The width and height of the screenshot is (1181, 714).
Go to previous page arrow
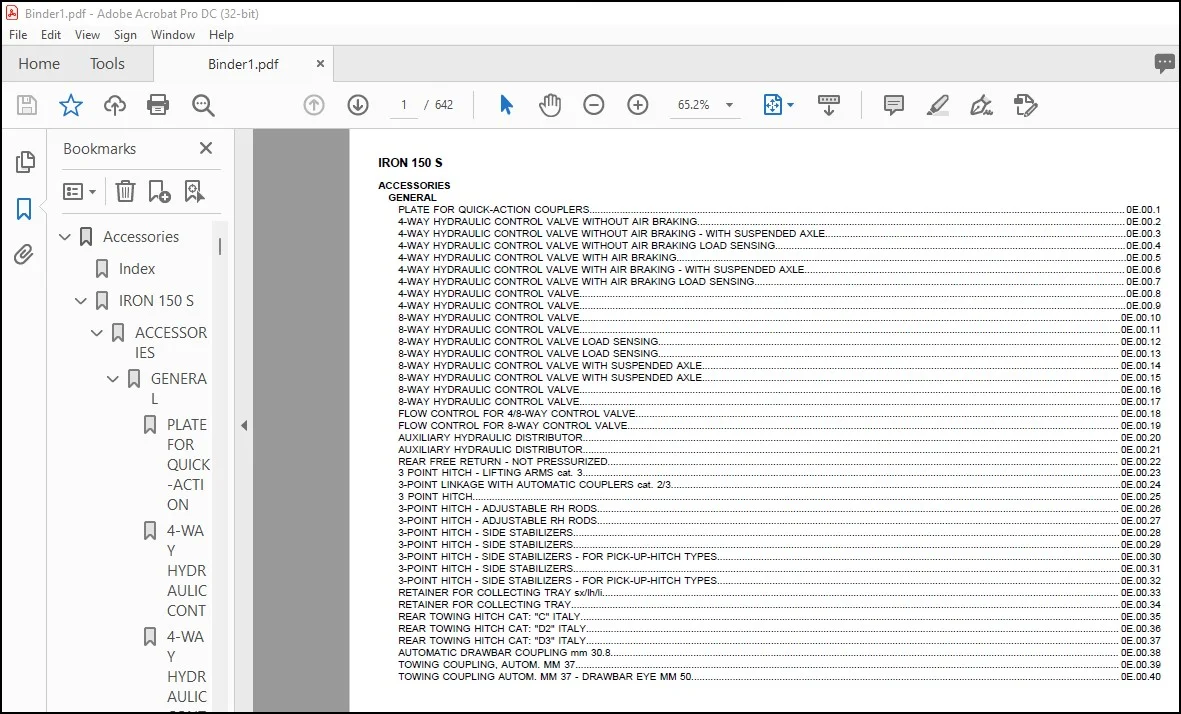(314, 105)
